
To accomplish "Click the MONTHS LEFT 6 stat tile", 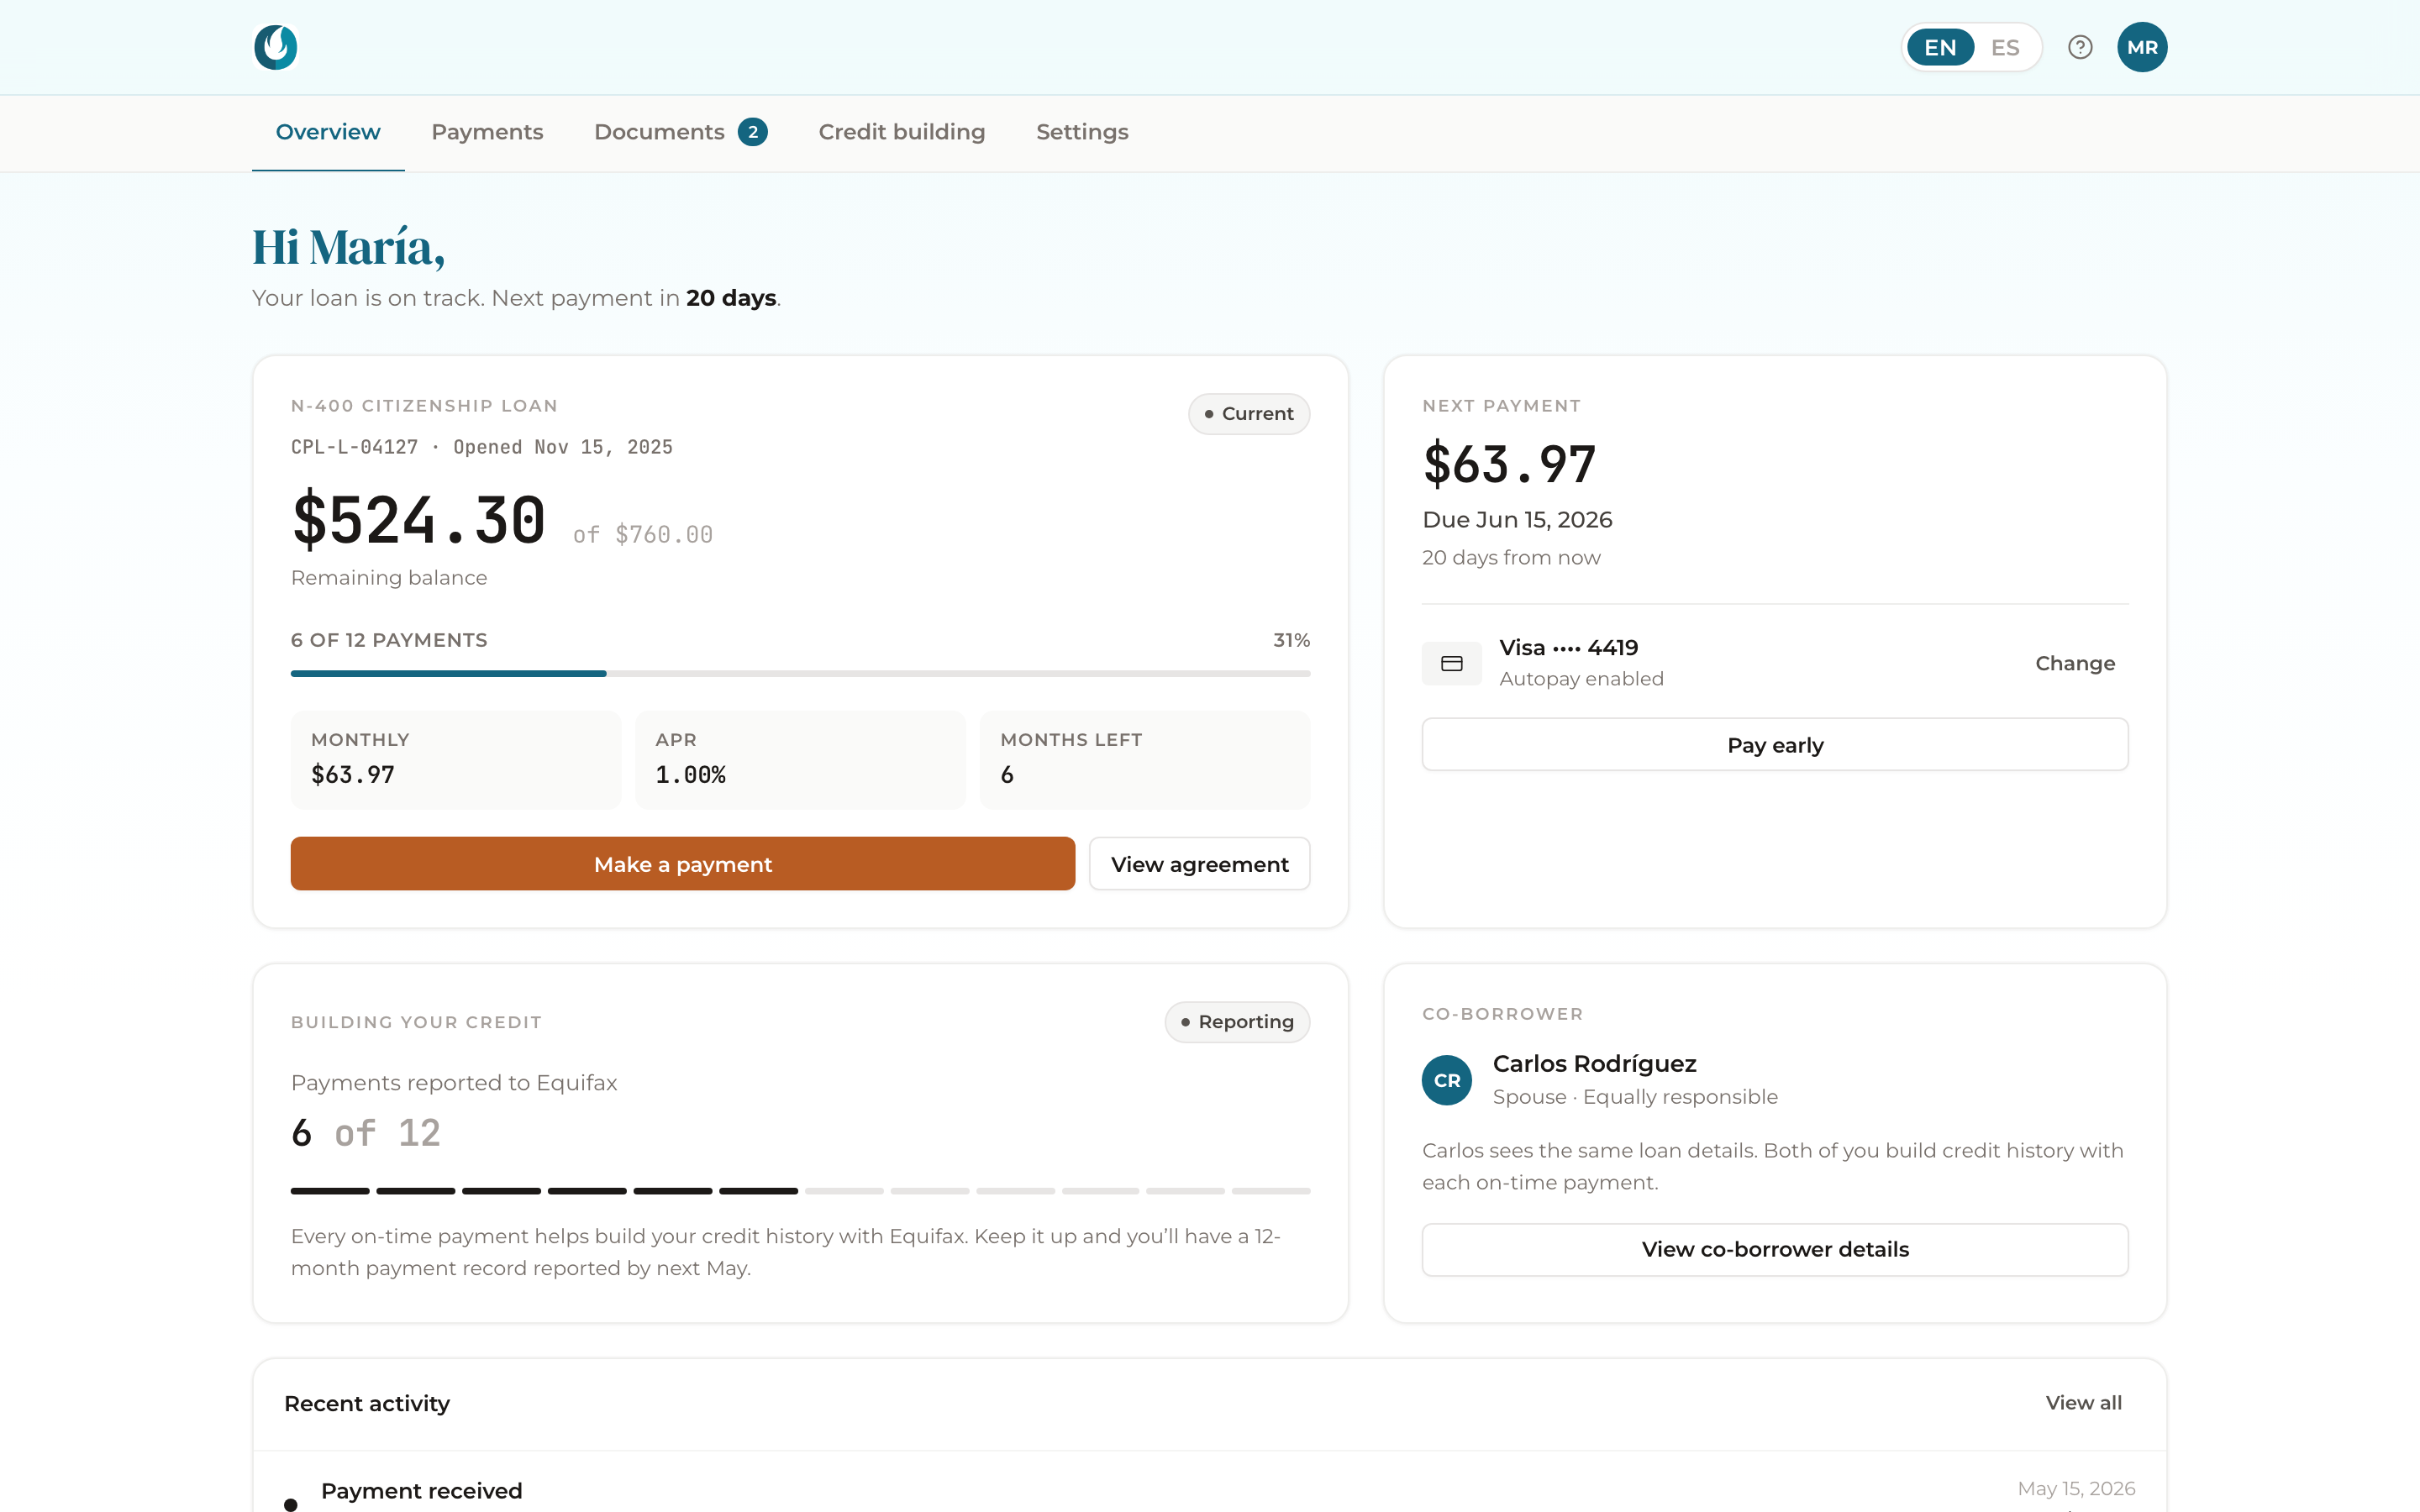I will coord(1145,759).
